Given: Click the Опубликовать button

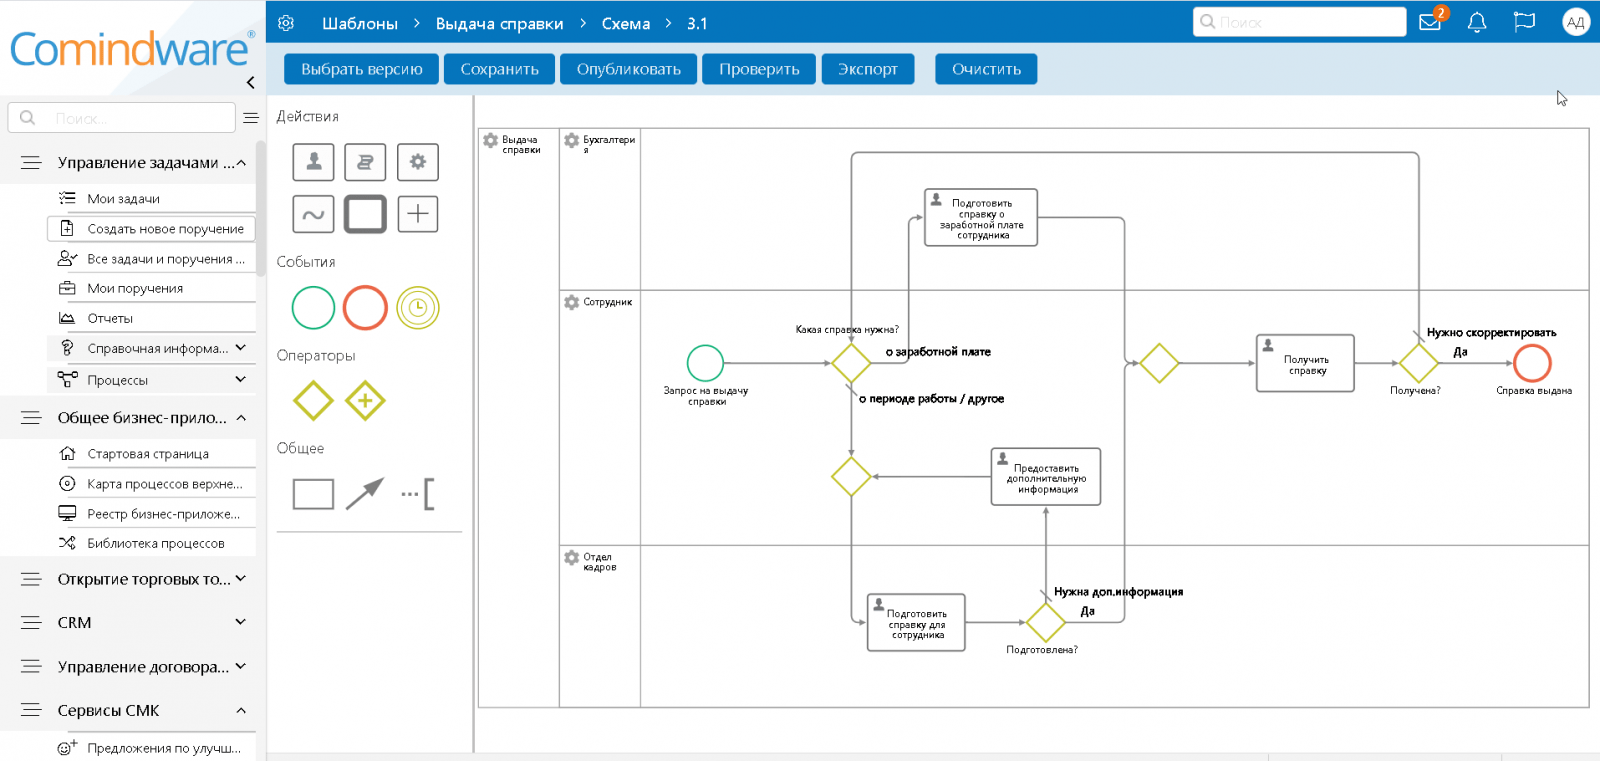Looking at the screenshot, I should pos(628,69).
